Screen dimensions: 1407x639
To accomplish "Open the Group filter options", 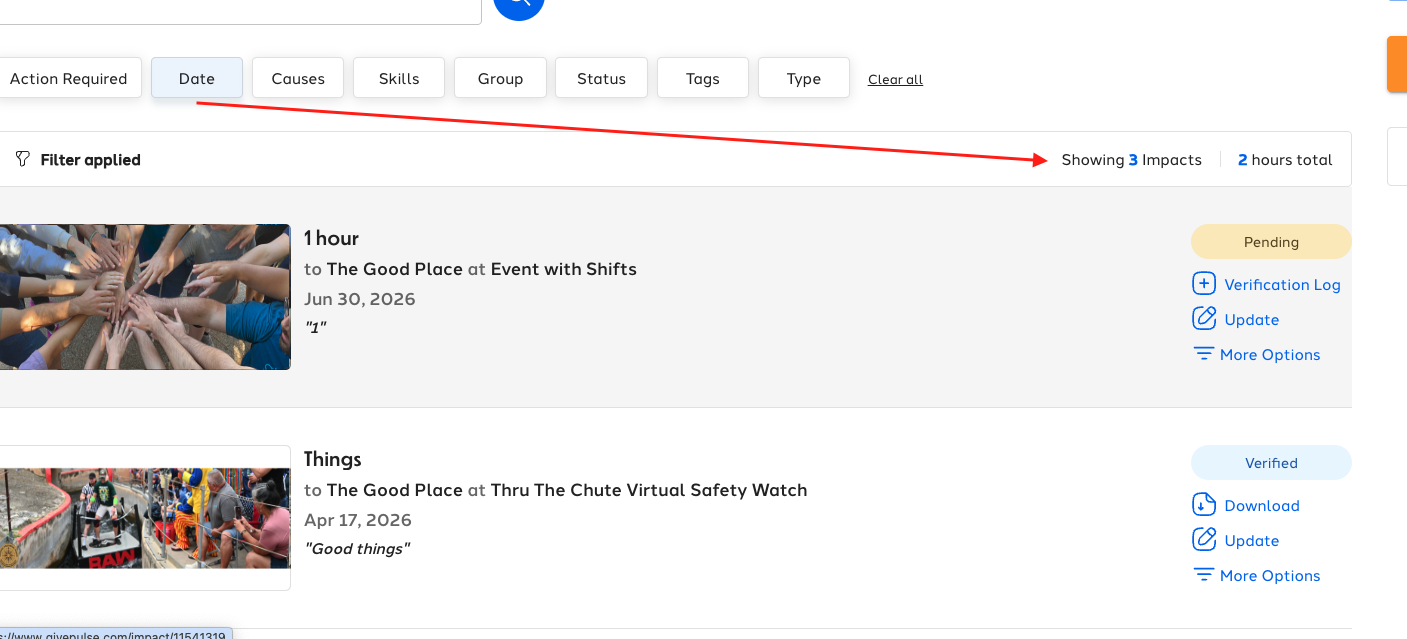I will 500,78.
